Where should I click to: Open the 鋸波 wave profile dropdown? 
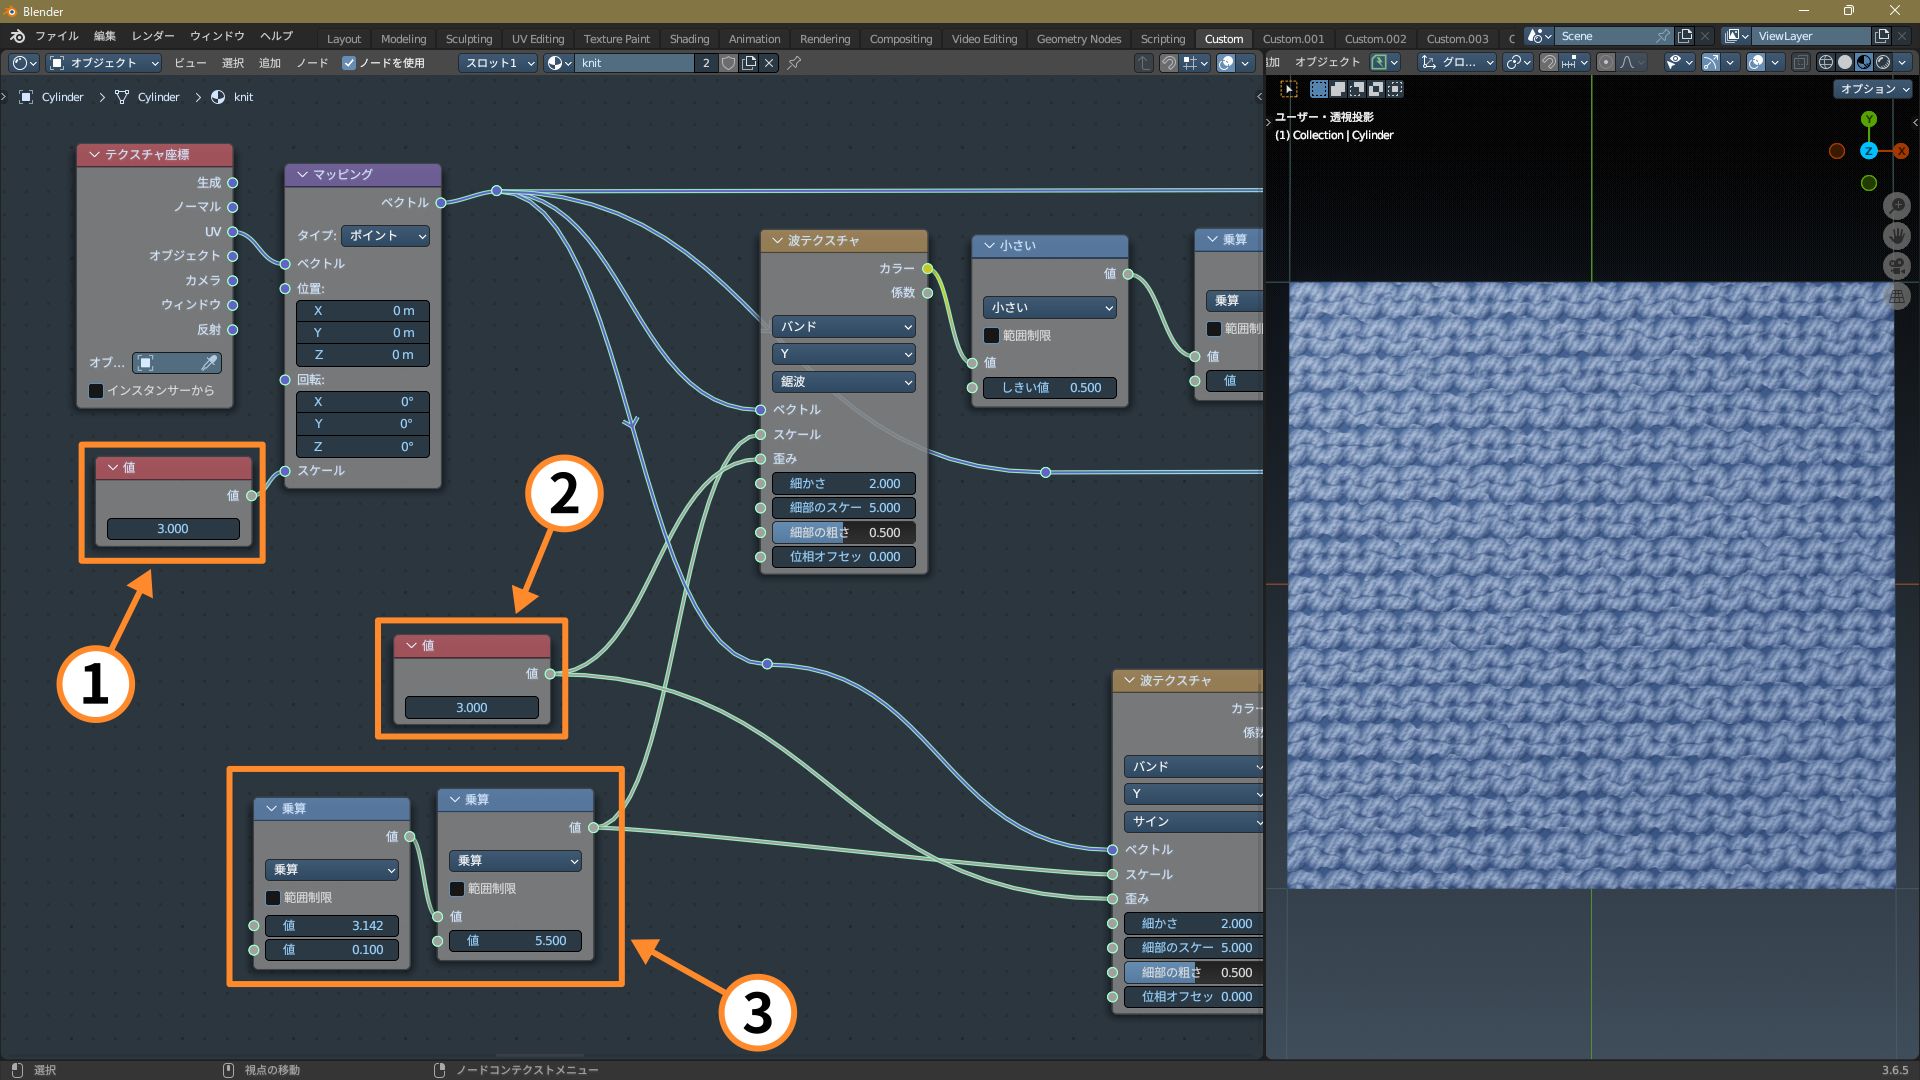point(844,382)
